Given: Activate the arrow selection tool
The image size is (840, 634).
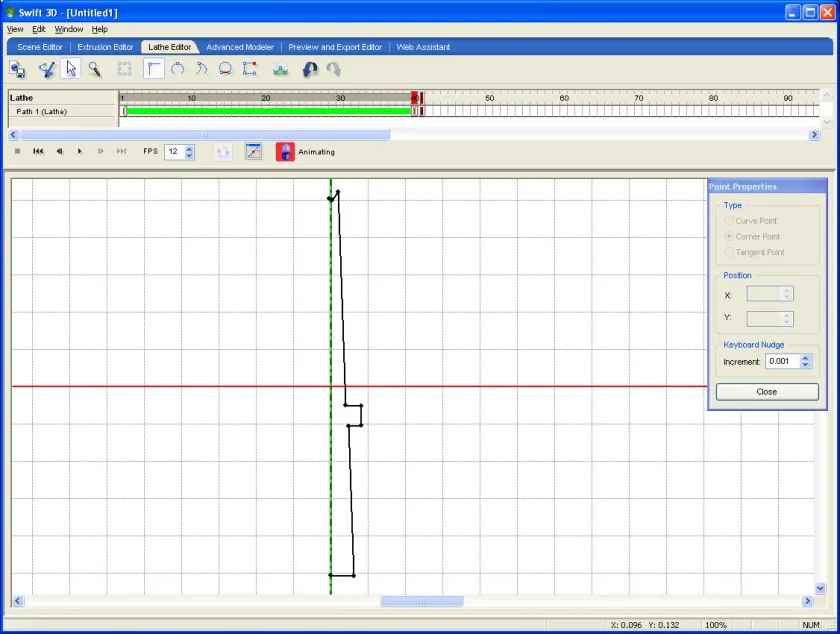Looking at the screenshot, I should (71, 69).
